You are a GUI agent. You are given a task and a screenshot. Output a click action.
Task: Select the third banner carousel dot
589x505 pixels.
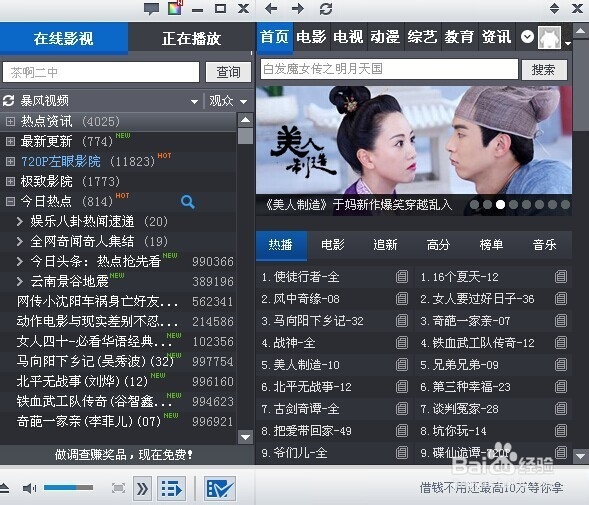click(500, 204)
